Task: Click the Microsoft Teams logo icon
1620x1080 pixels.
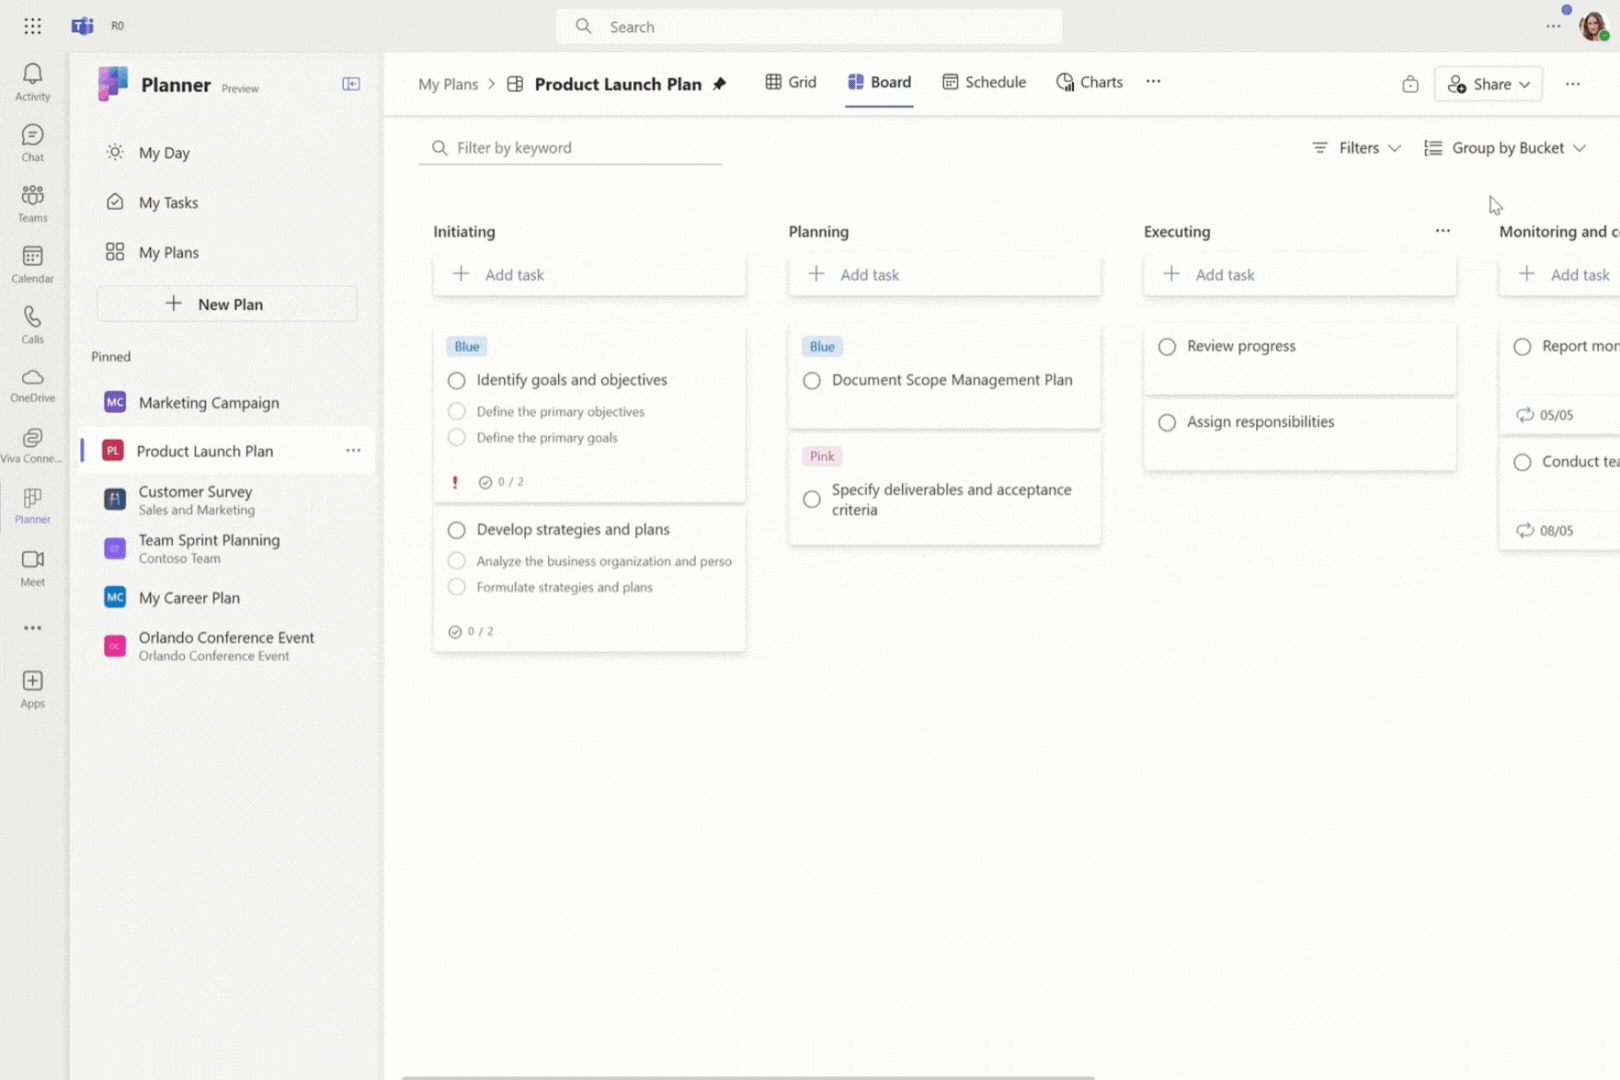Action: (82, 26)
